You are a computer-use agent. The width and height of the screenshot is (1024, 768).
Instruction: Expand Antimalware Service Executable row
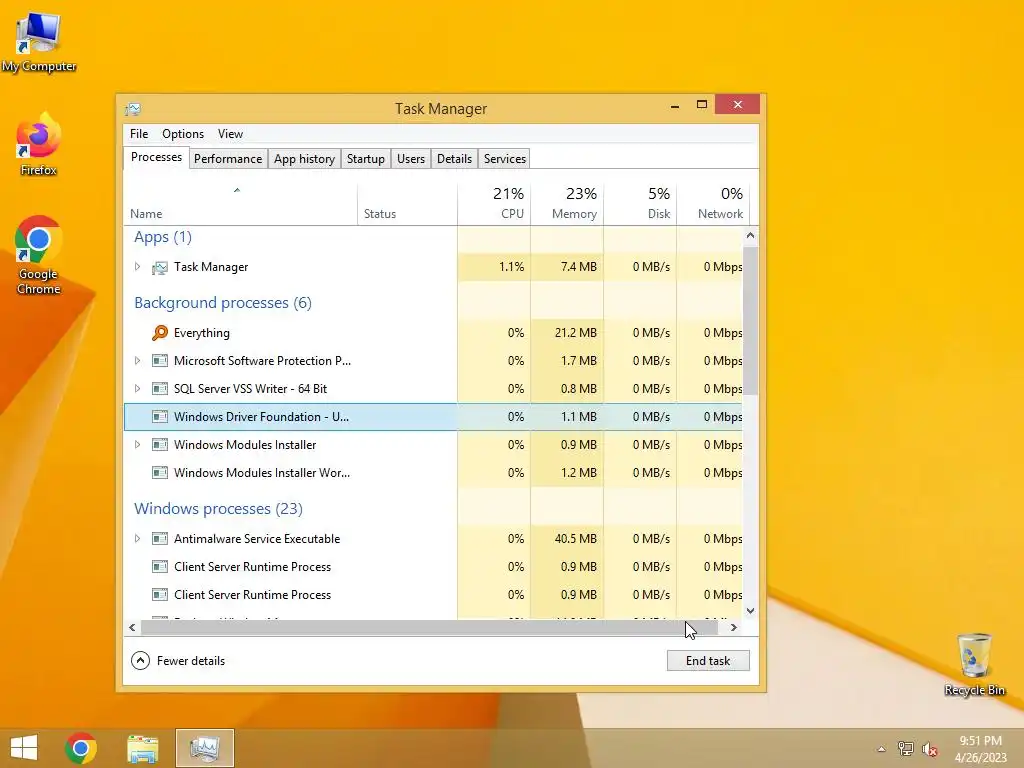[137, 539]
